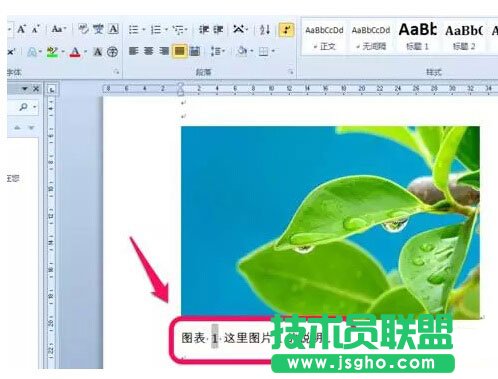Click the Align Right icon
Screen dimensions: 498x379
click(x=164, y=51)
